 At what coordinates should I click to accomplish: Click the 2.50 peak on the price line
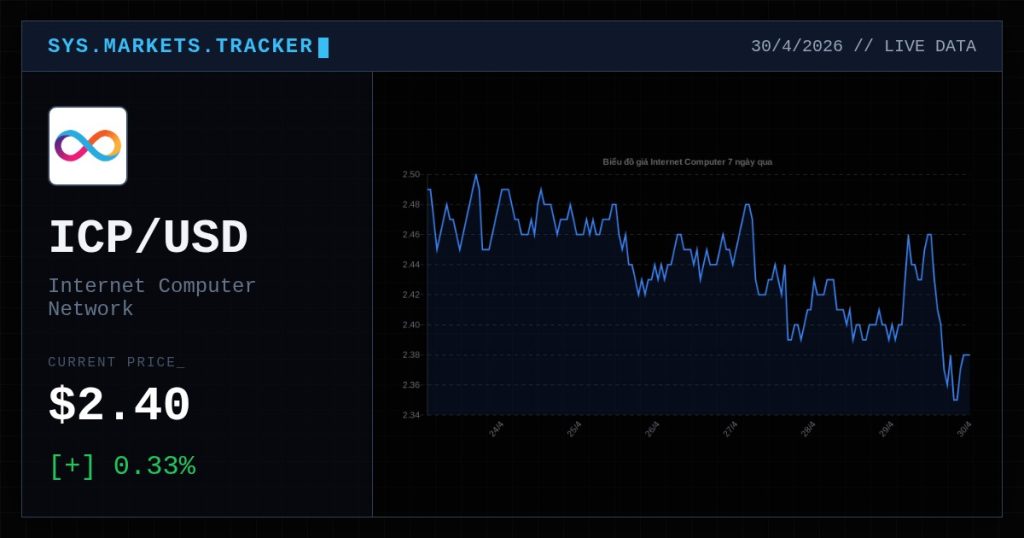pos(475,175)
